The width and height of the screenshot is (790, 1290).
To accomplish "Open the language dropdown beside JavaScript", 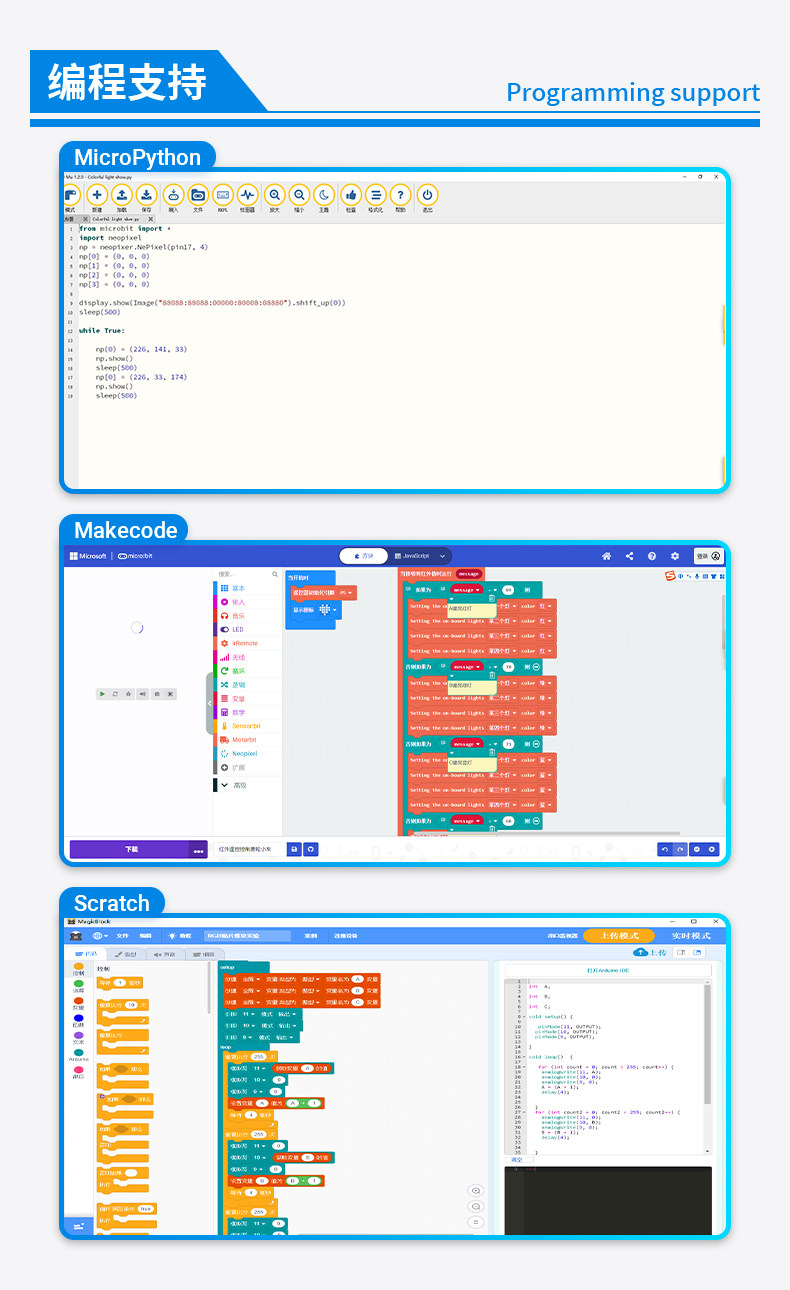I will (443, 555).
